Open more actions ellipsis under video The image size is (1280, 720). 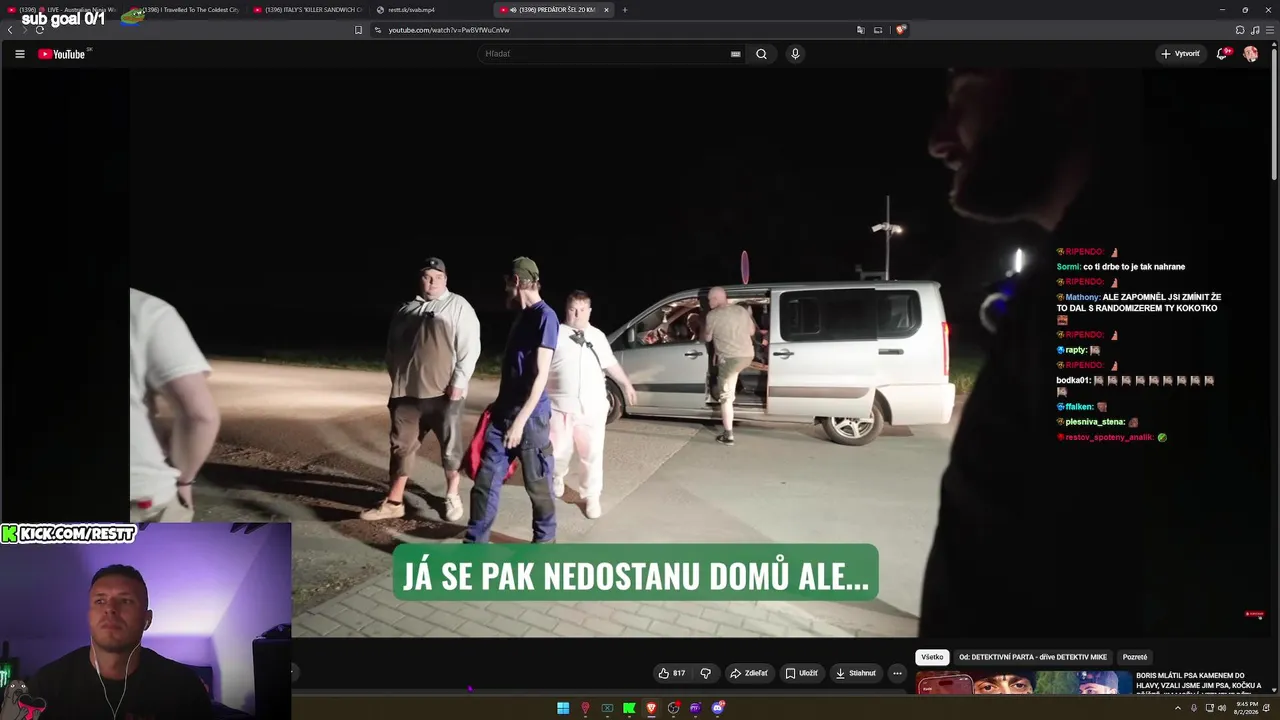(x=897, y=673)
